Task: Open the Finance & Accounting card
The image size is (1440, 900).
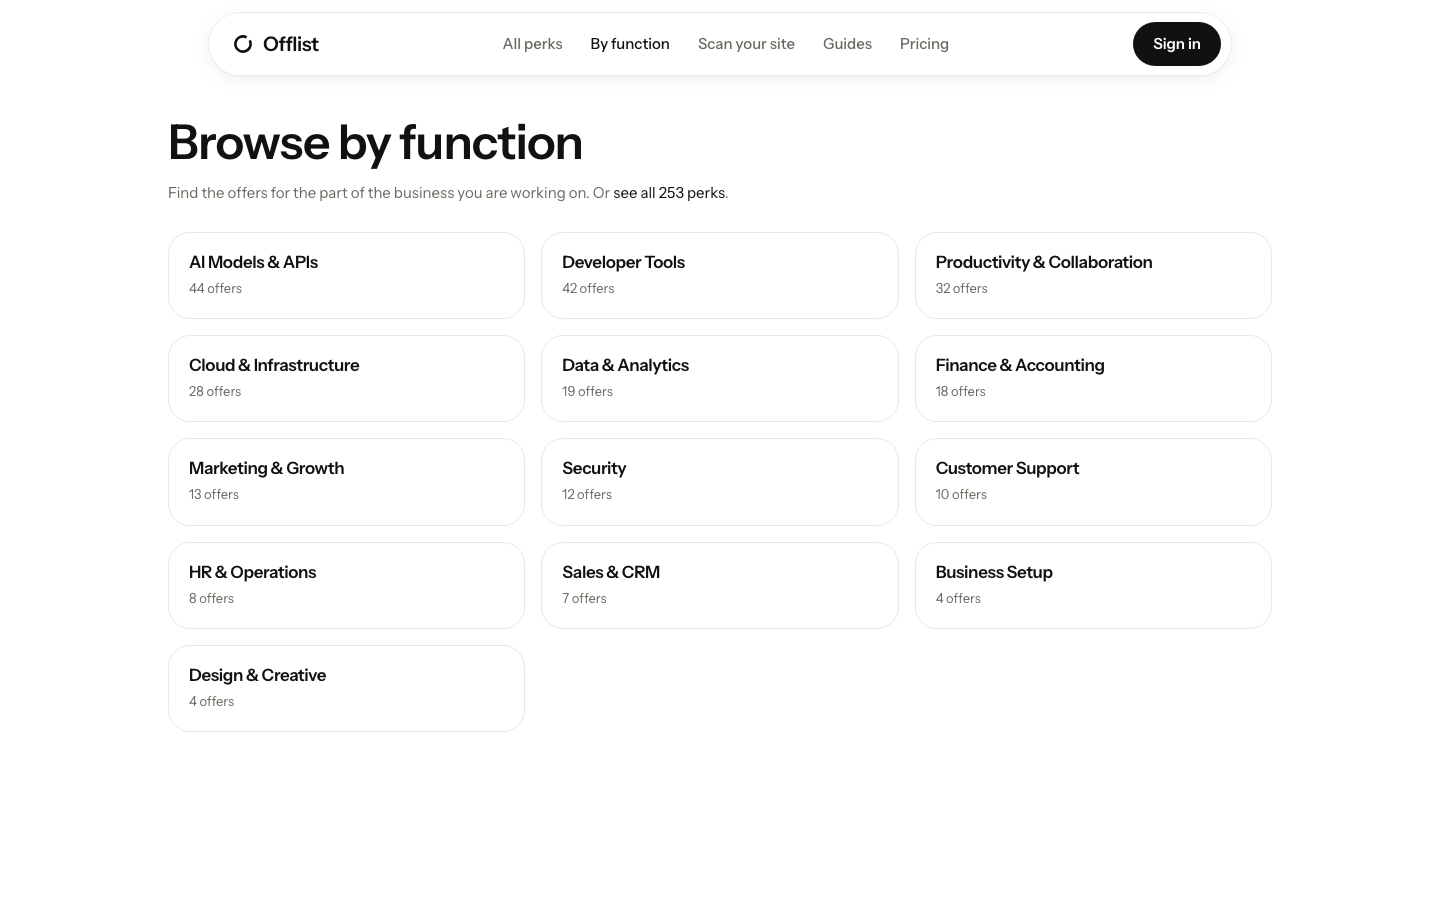Action: [x=1093, y=379]
